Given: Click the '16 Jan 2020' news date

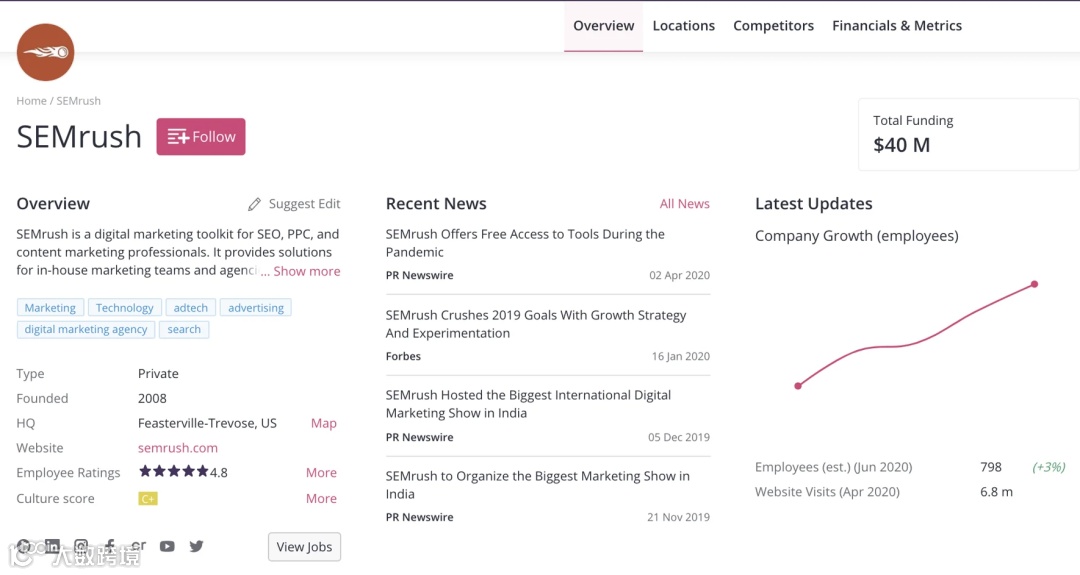Looking at the screenshot, I should 681,356.
